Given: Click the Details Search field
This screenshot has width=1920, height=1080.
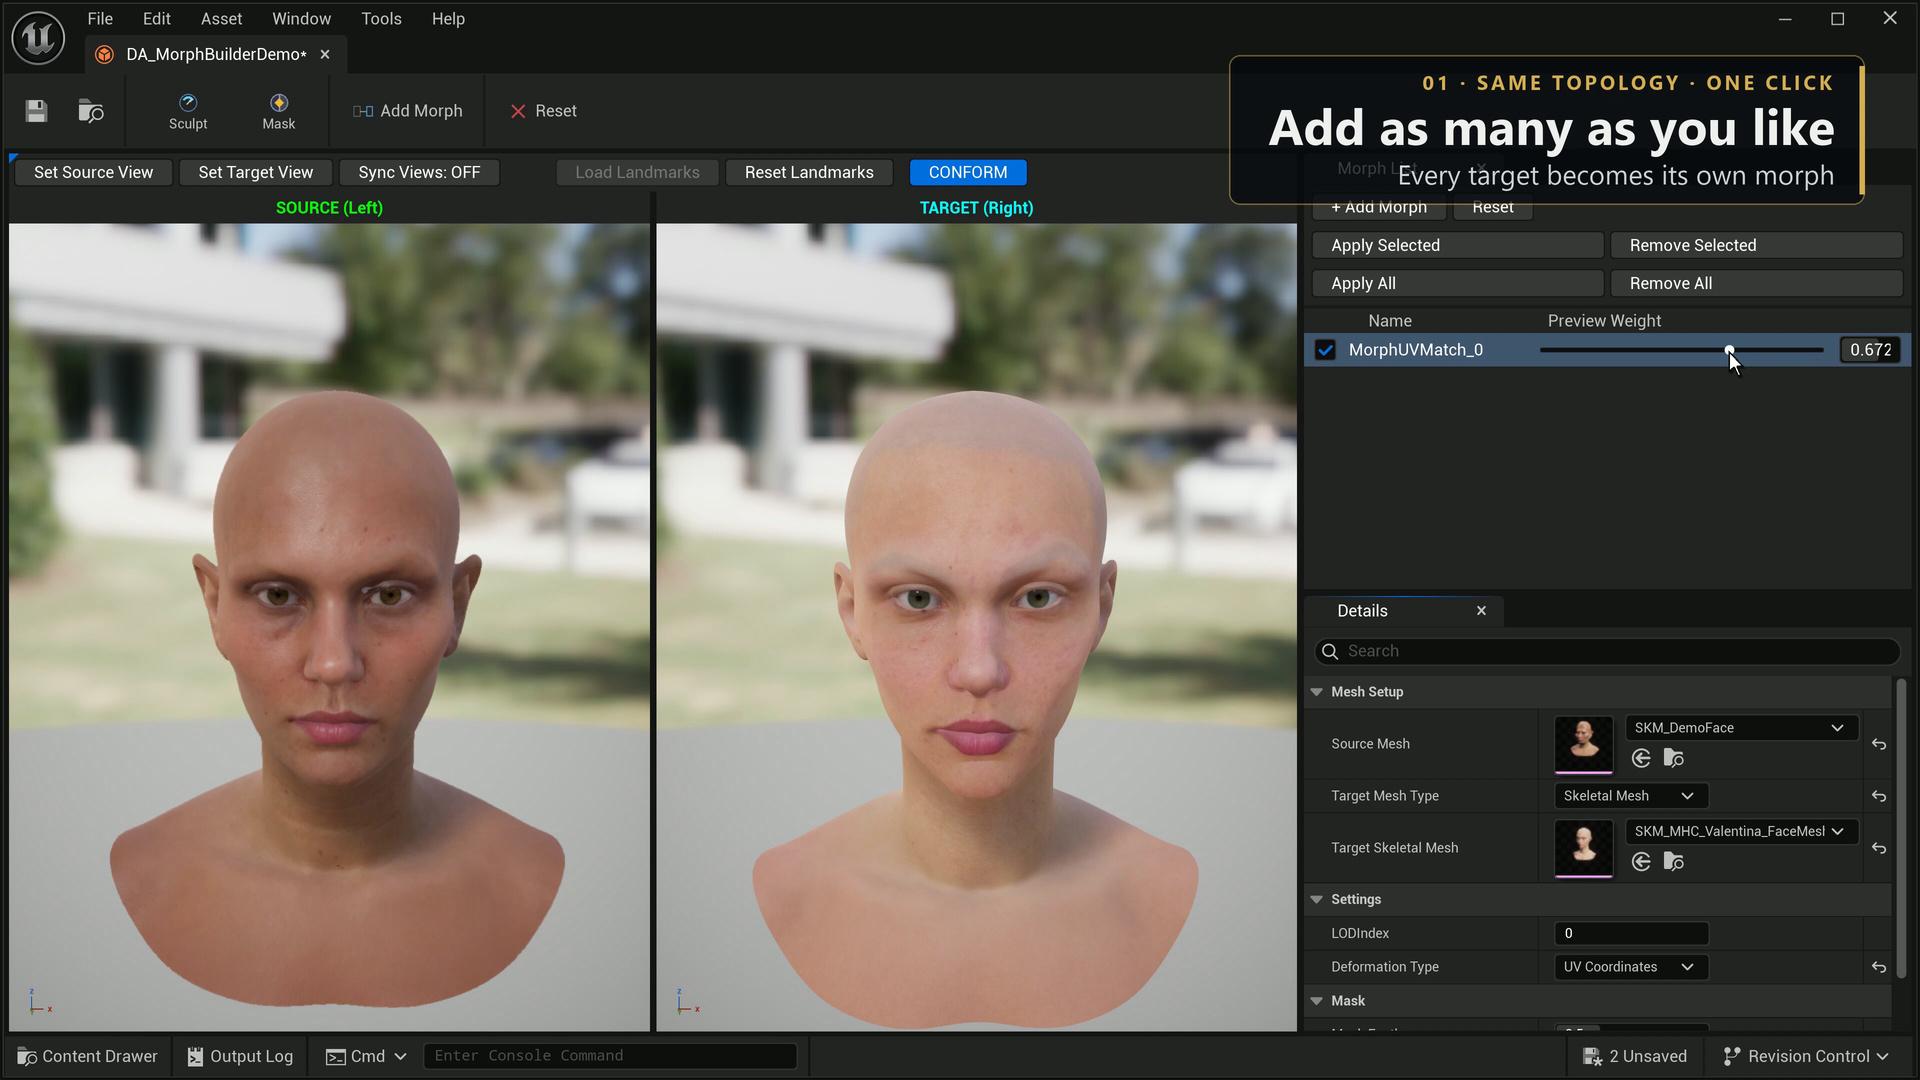Looking at the screenshot, I should pos(1607,651).
